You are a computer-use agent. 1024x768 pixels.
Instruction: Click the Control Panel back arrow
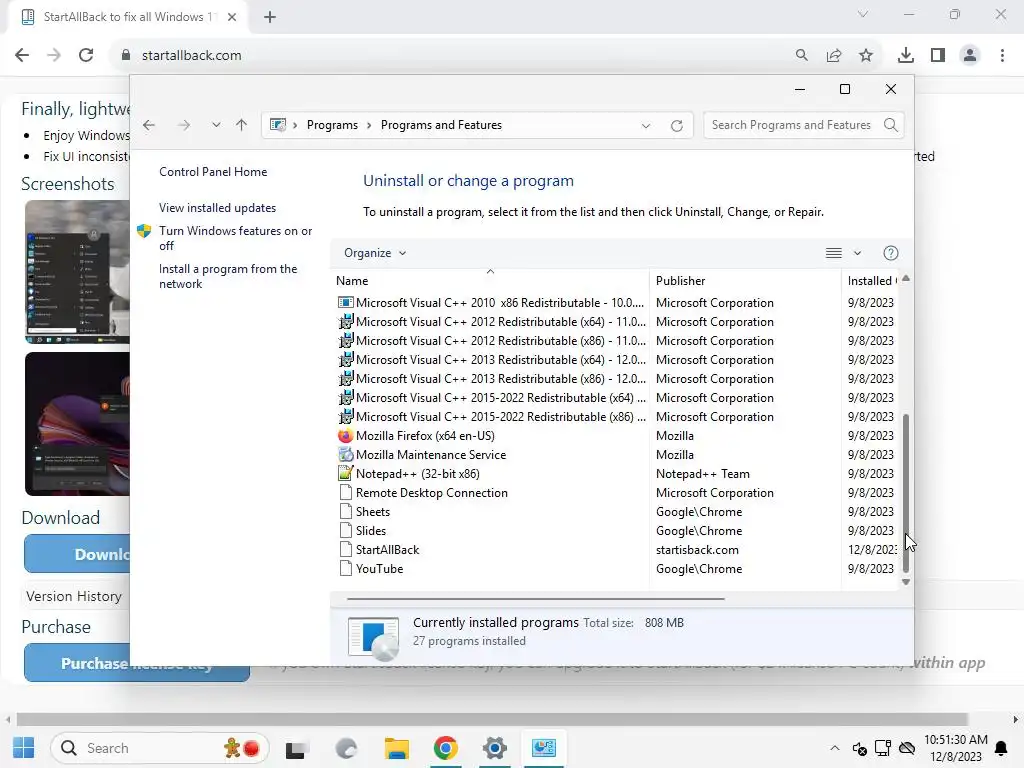tap(149, 125)
